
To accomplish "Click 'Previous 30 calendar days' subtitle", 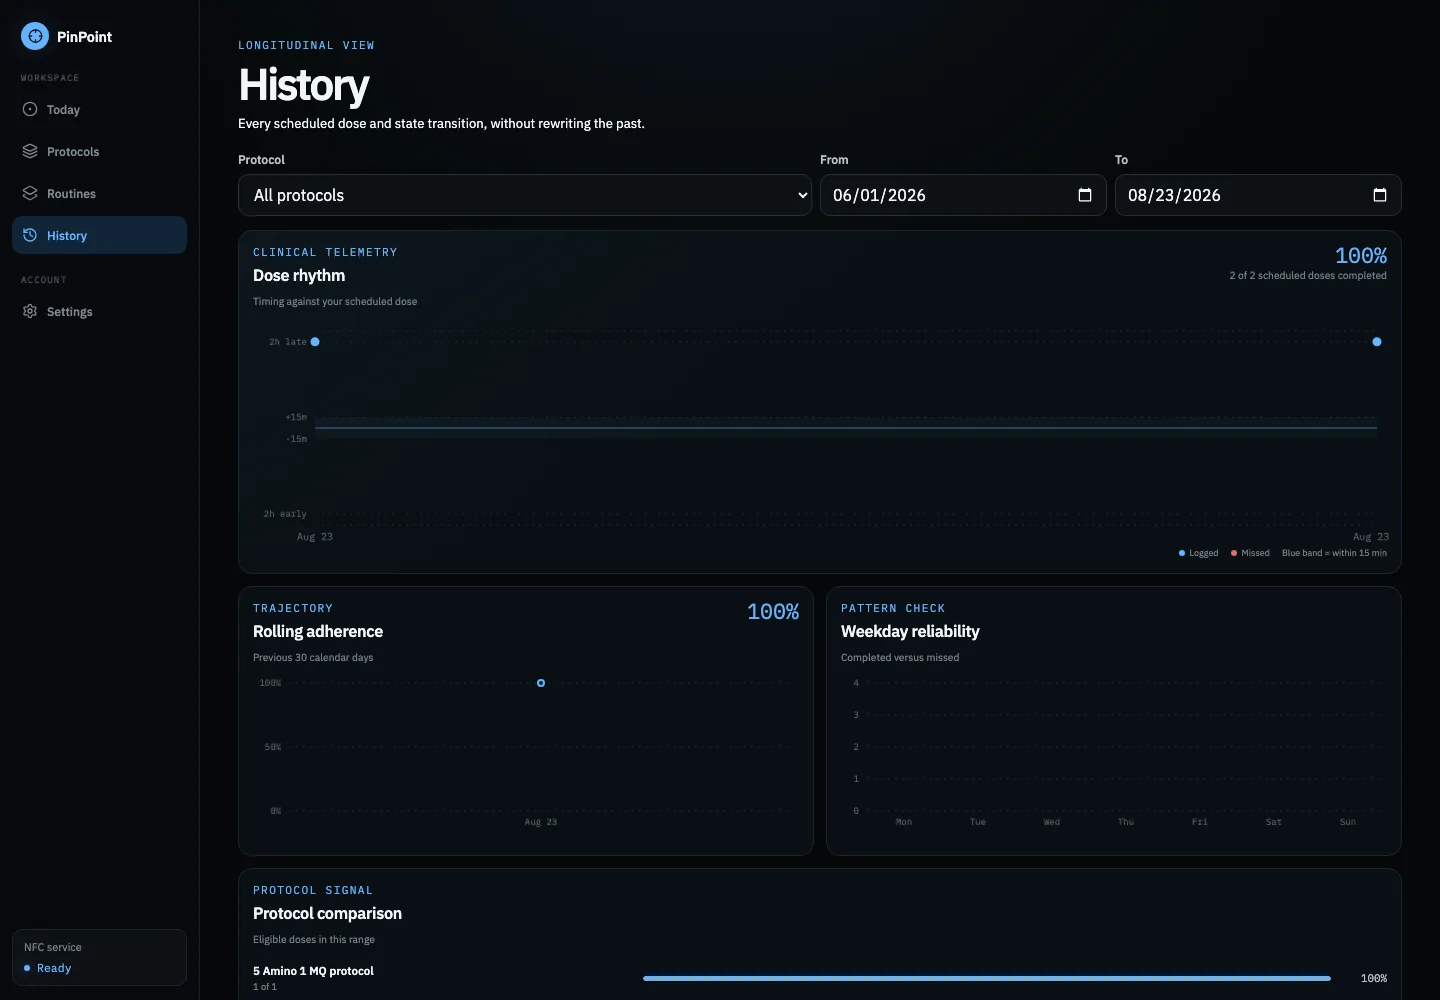I will point(313,658).
